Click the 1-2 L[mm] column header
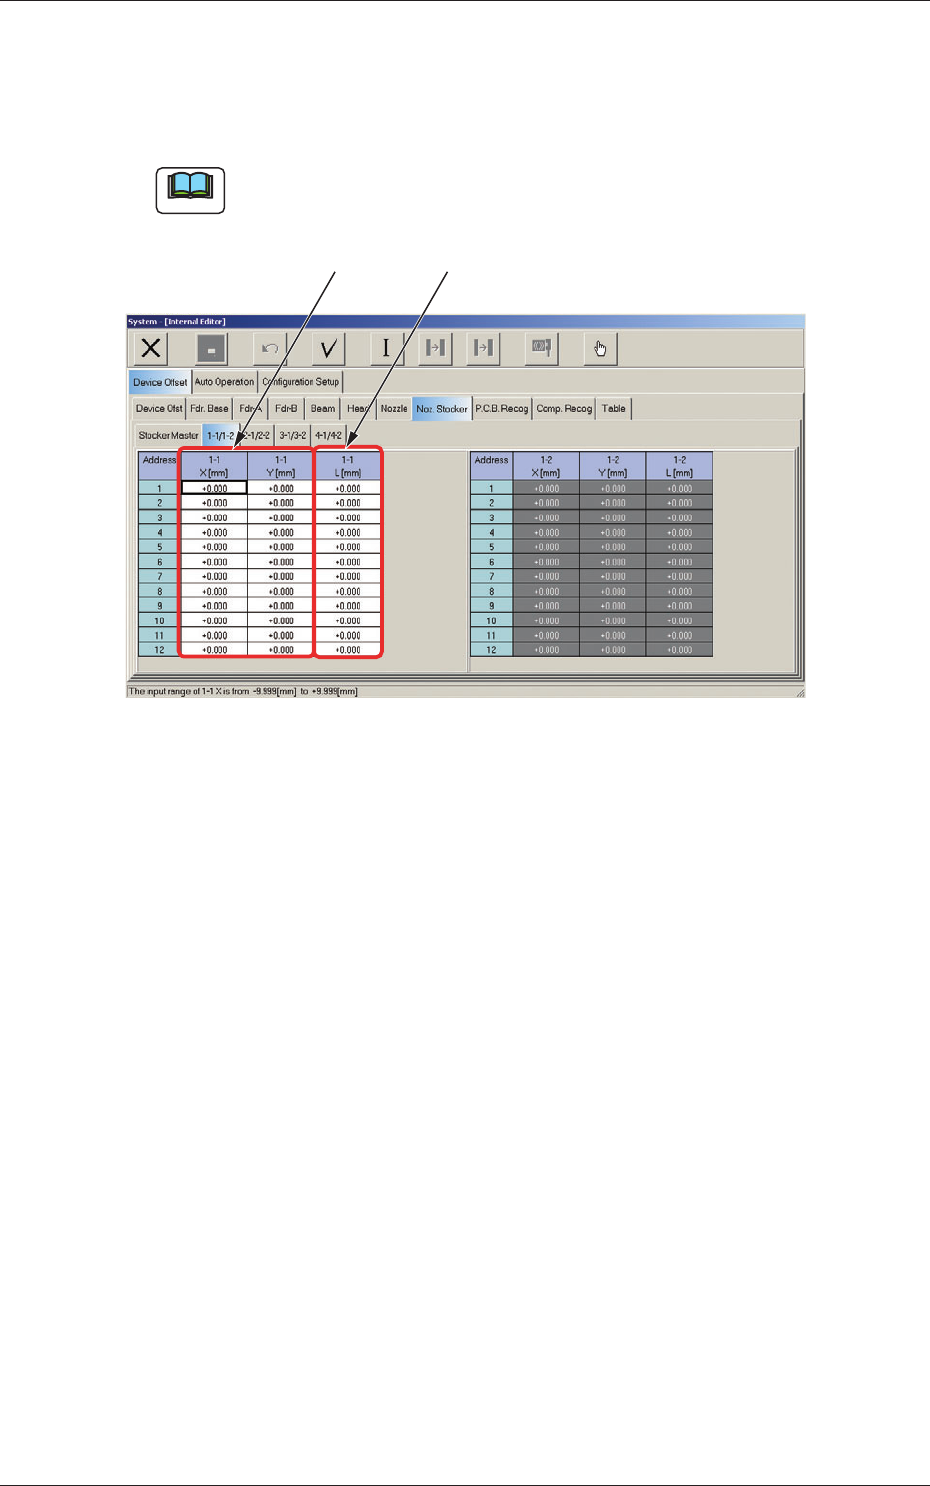The image size is (930, 1486). tap(680, 466)
